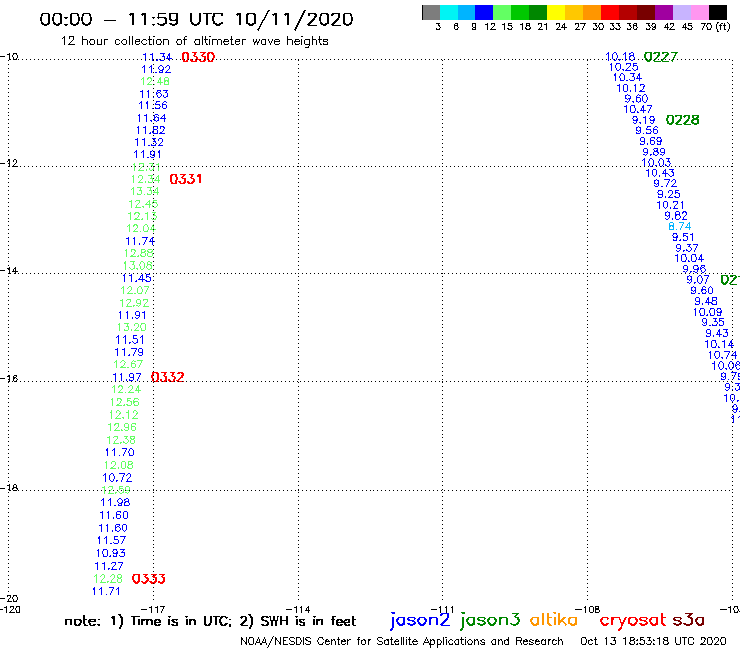
Task: Click the wave height value 9.72
Action: pos(665,183)
